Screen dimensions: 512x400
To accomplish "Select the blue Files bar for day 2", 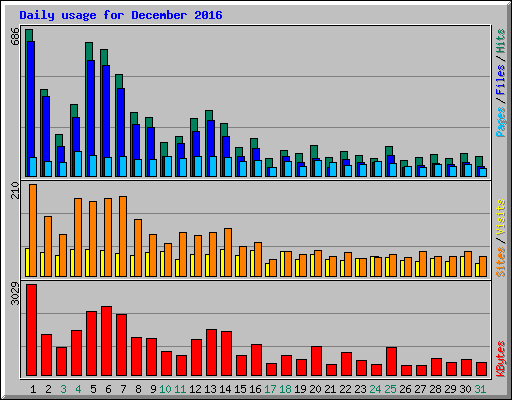I will point(46,129).
